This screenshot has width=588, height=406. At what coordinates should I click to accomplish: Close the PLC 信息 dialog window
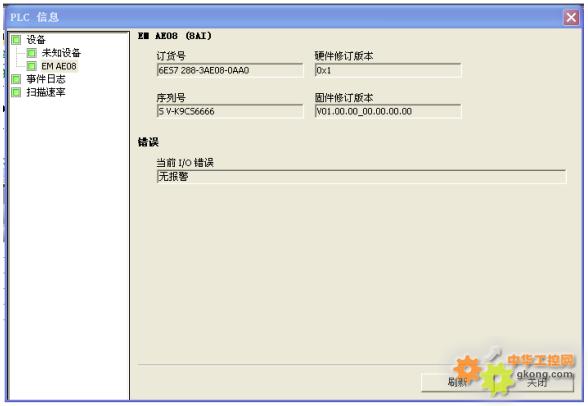click(571, 17)
